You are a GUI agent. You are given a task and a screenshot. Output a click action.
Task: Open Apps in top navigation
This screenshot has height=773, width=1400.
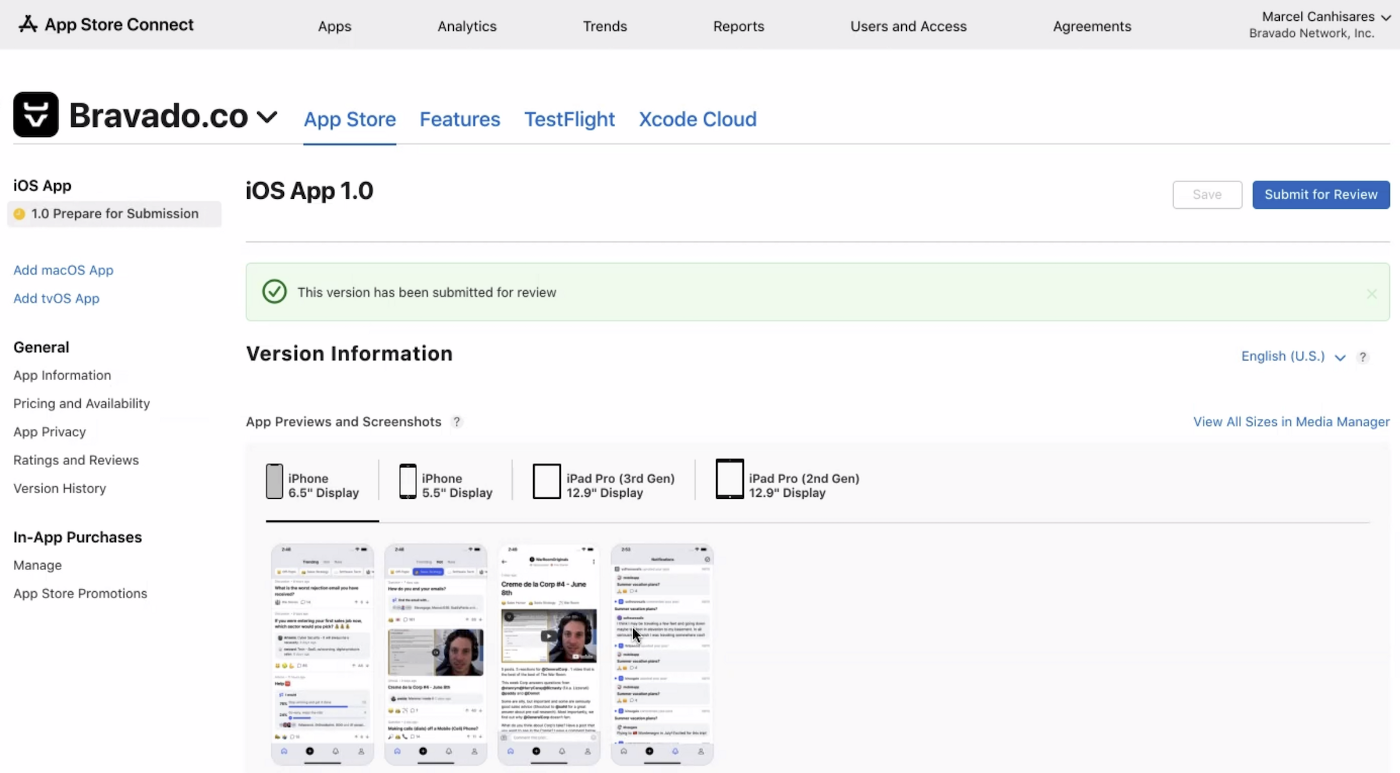point(334,26)
